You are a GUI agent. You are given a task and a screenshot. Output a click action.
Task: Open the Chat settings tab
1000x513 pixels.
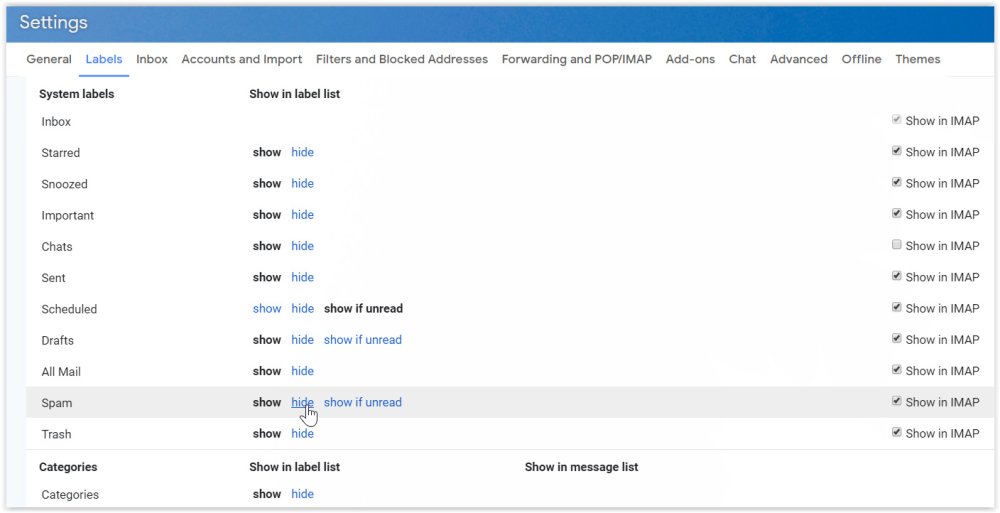742,59
